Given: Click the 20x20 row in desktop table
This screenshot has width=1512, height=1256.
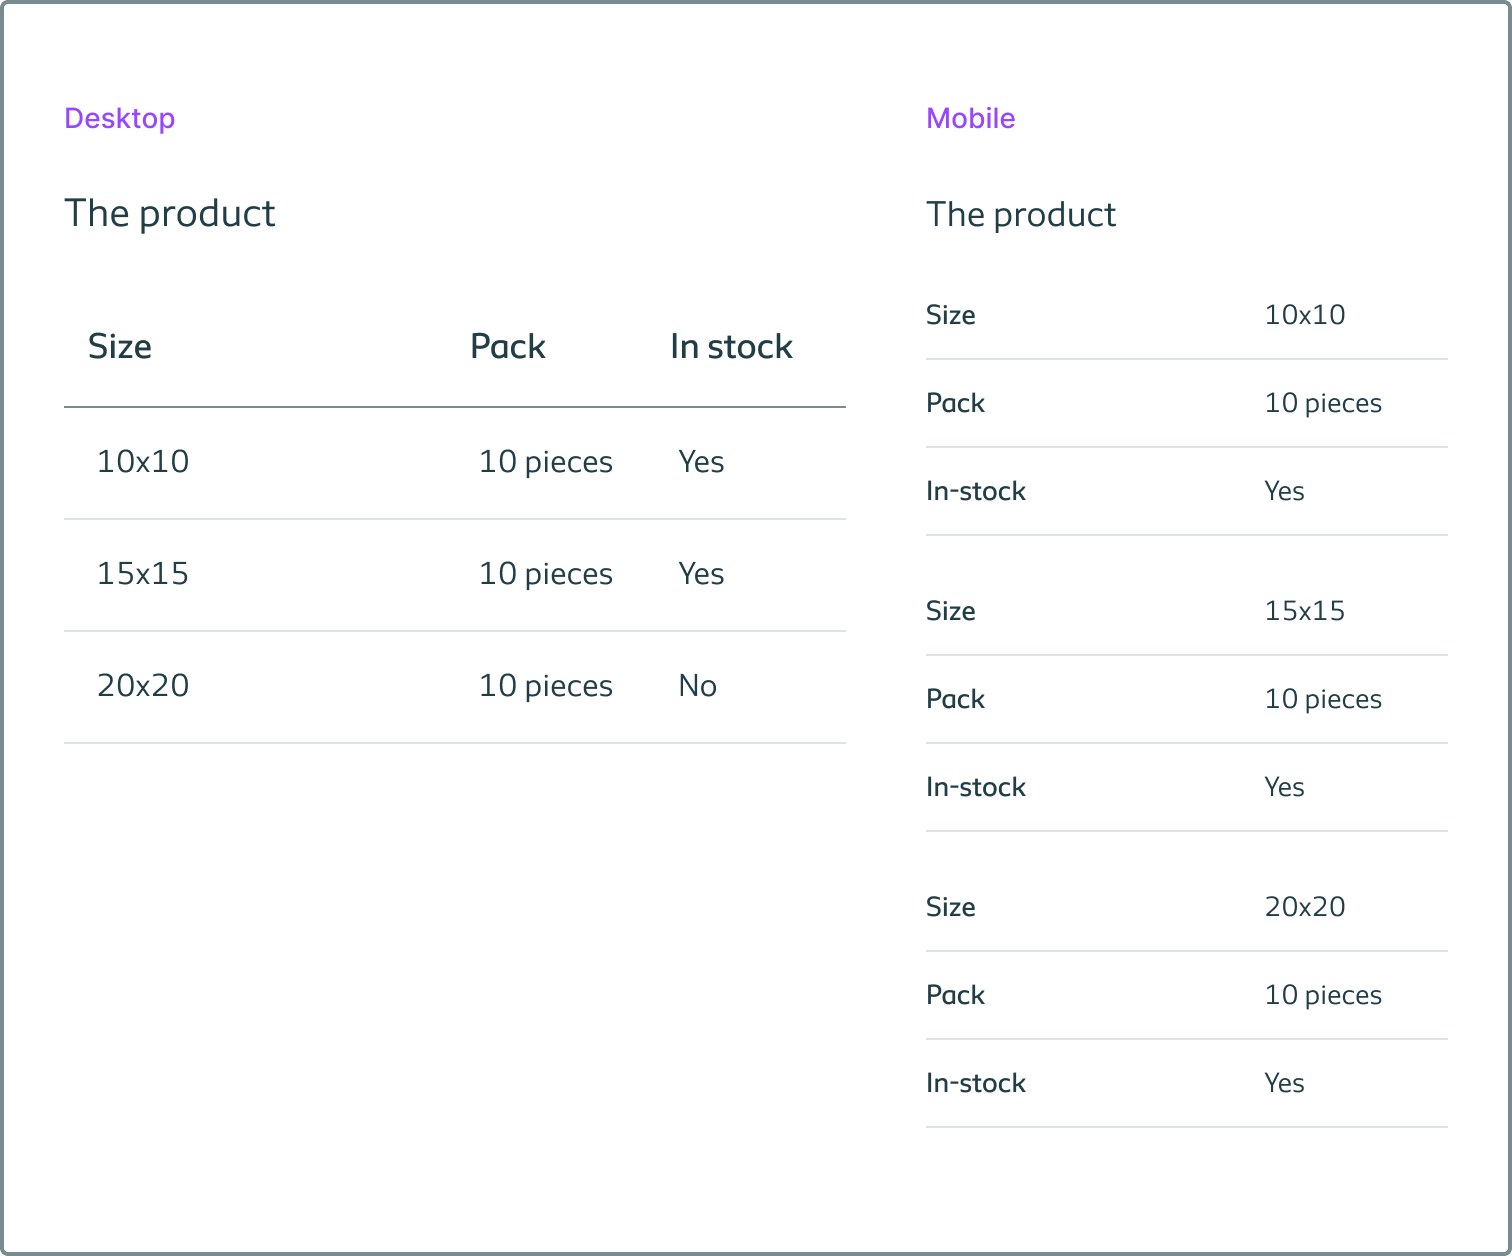Looking at the screenshot, I should click(x=143, y=685).
